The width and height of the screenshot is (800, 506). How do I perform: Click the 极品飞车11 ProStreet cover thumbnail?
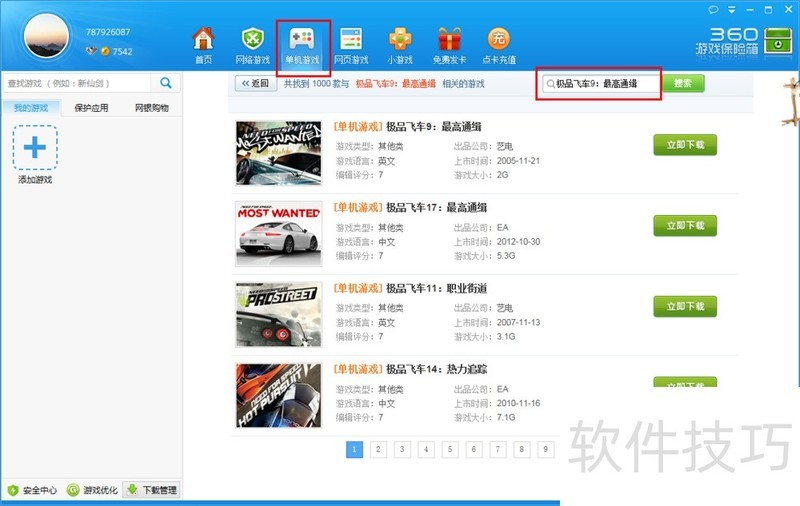(x=278, y=314)
